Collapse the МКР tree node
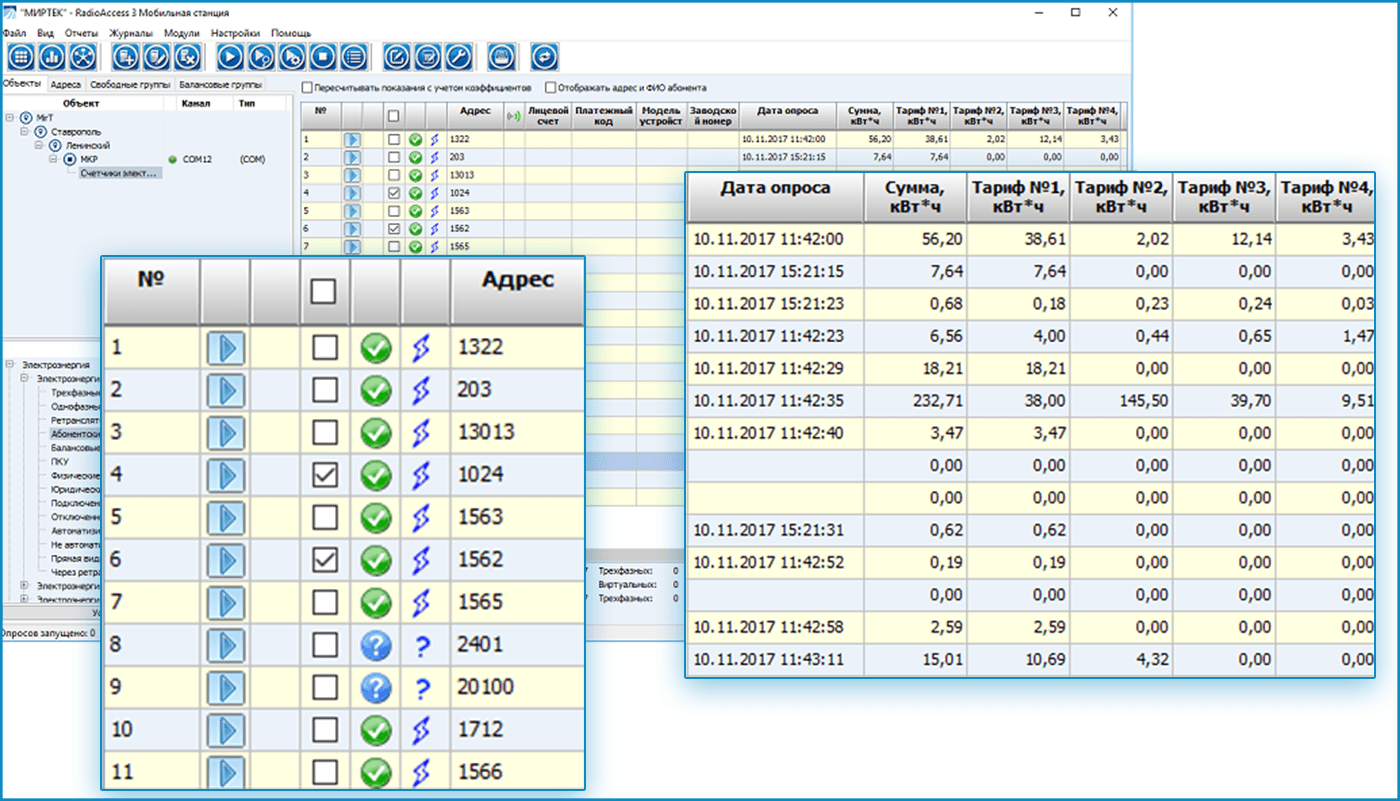Viewport: 1400px width, 801px height. [54, 159]
